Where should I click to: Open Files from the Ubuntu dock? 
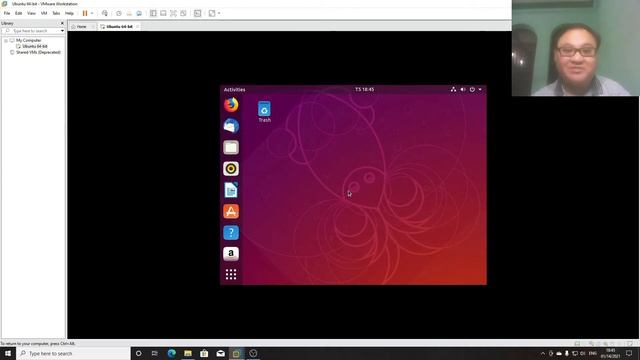pos(231,147)
